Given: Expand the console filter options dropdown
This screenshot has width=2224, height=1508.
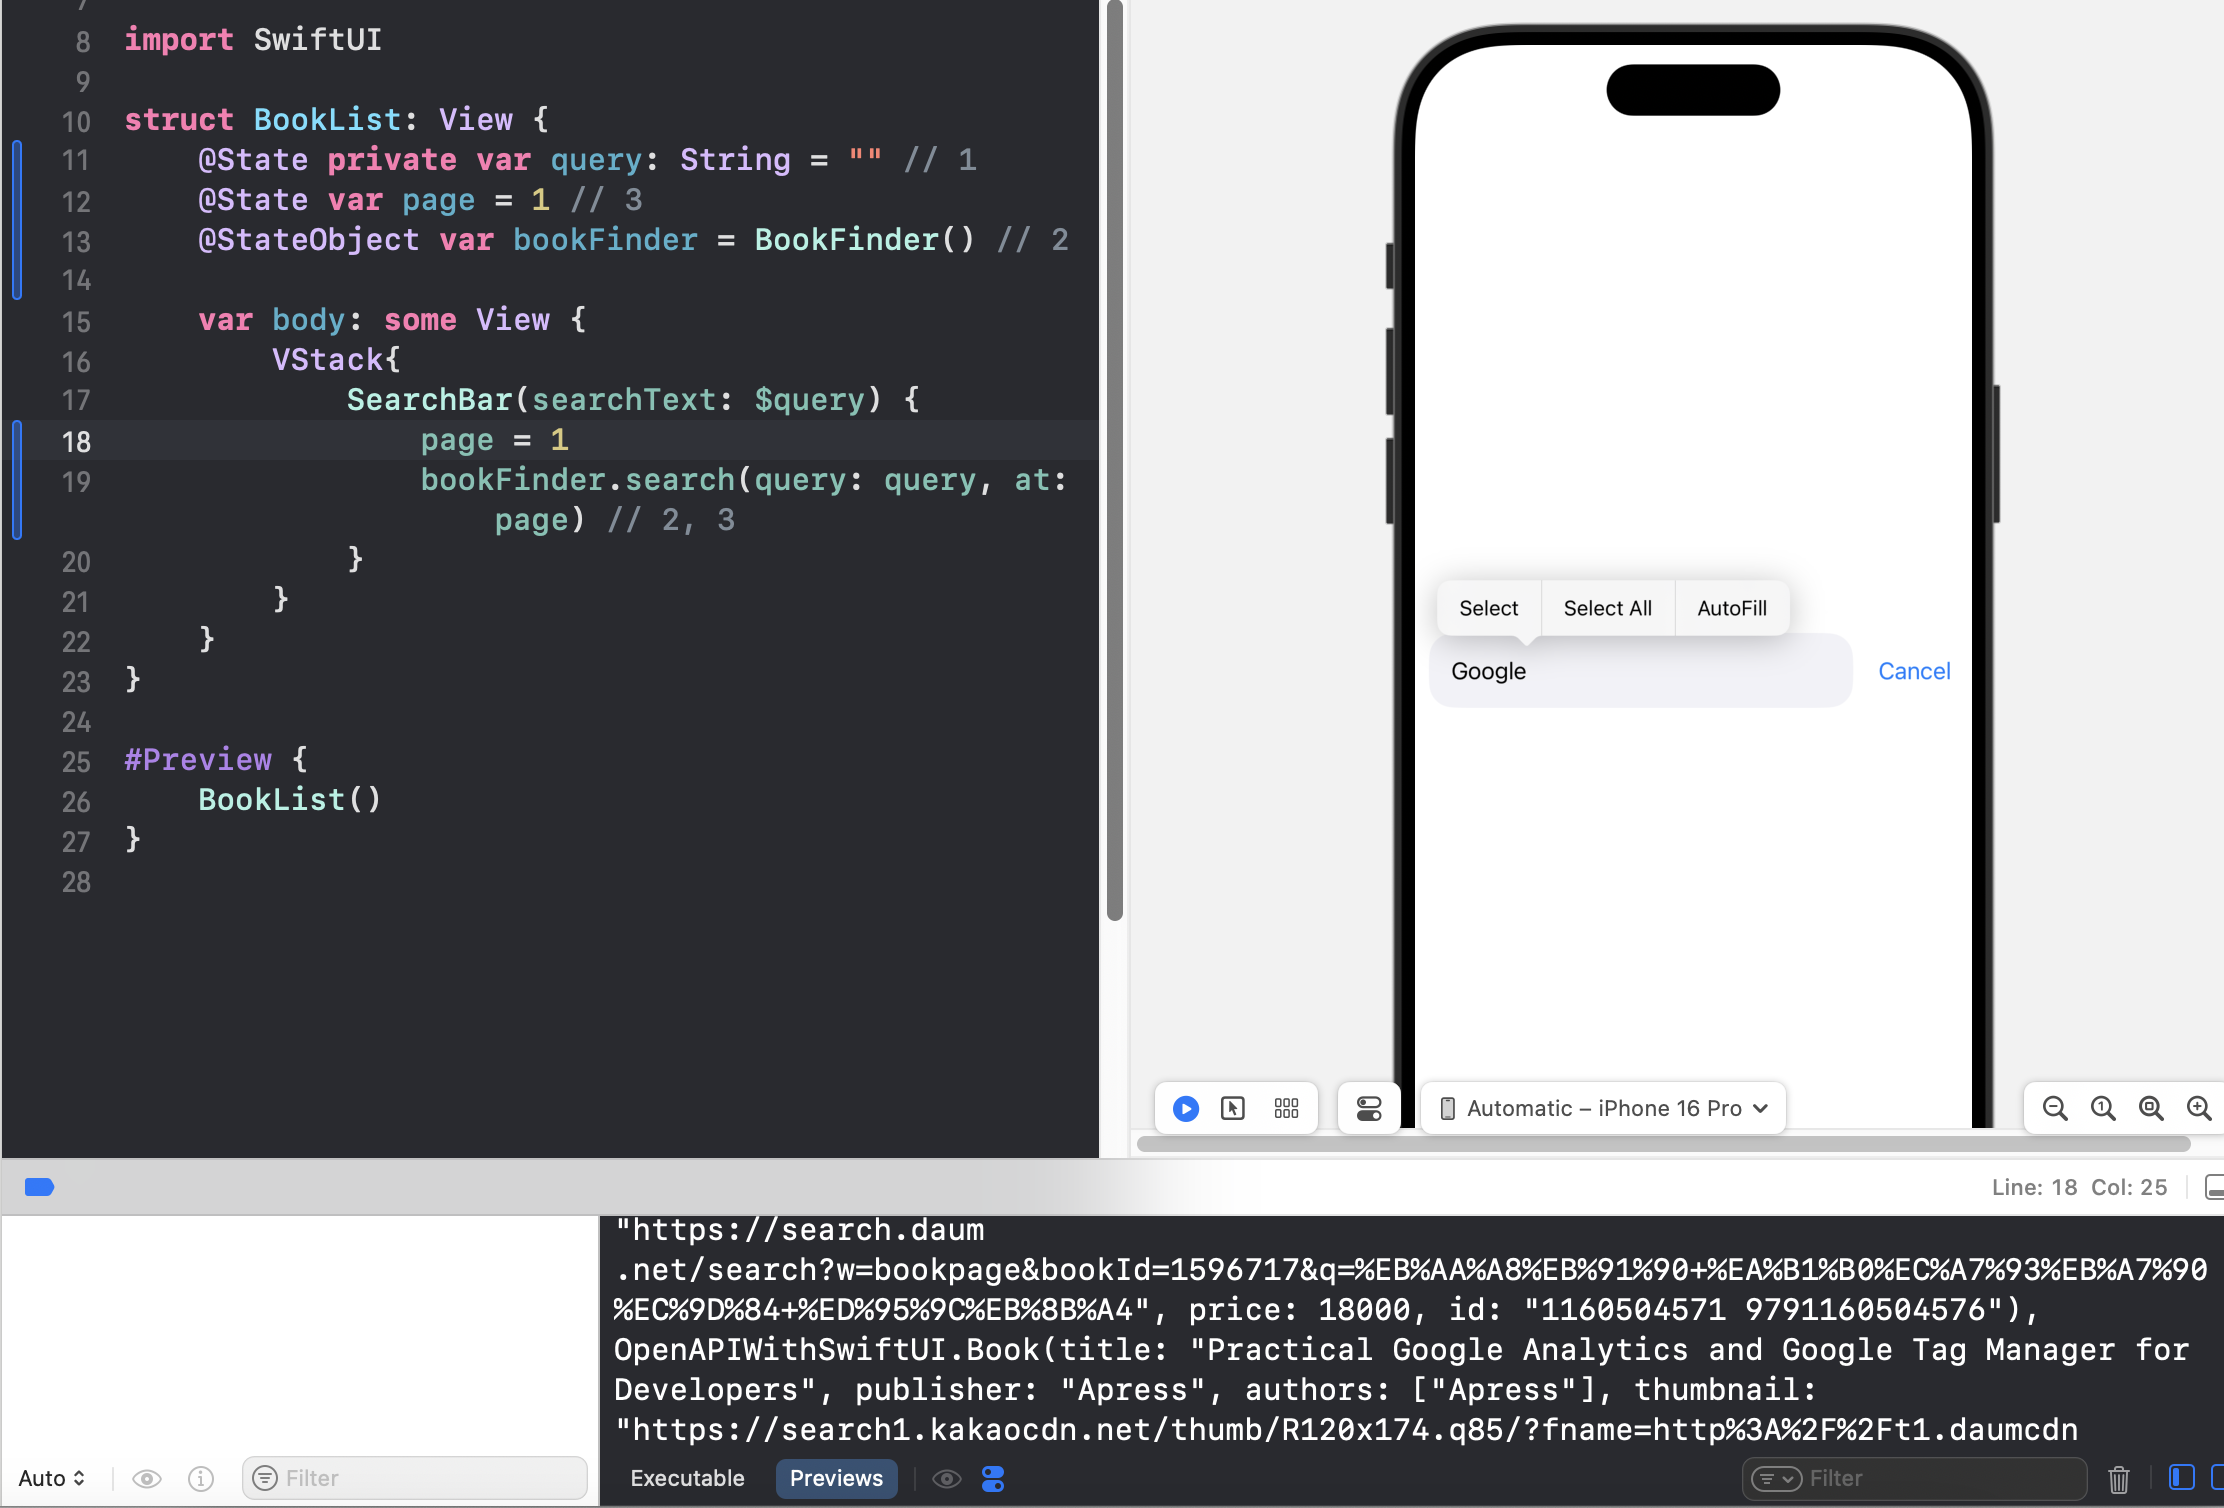Looking at the screenshot, I should pos(1776,1478).
